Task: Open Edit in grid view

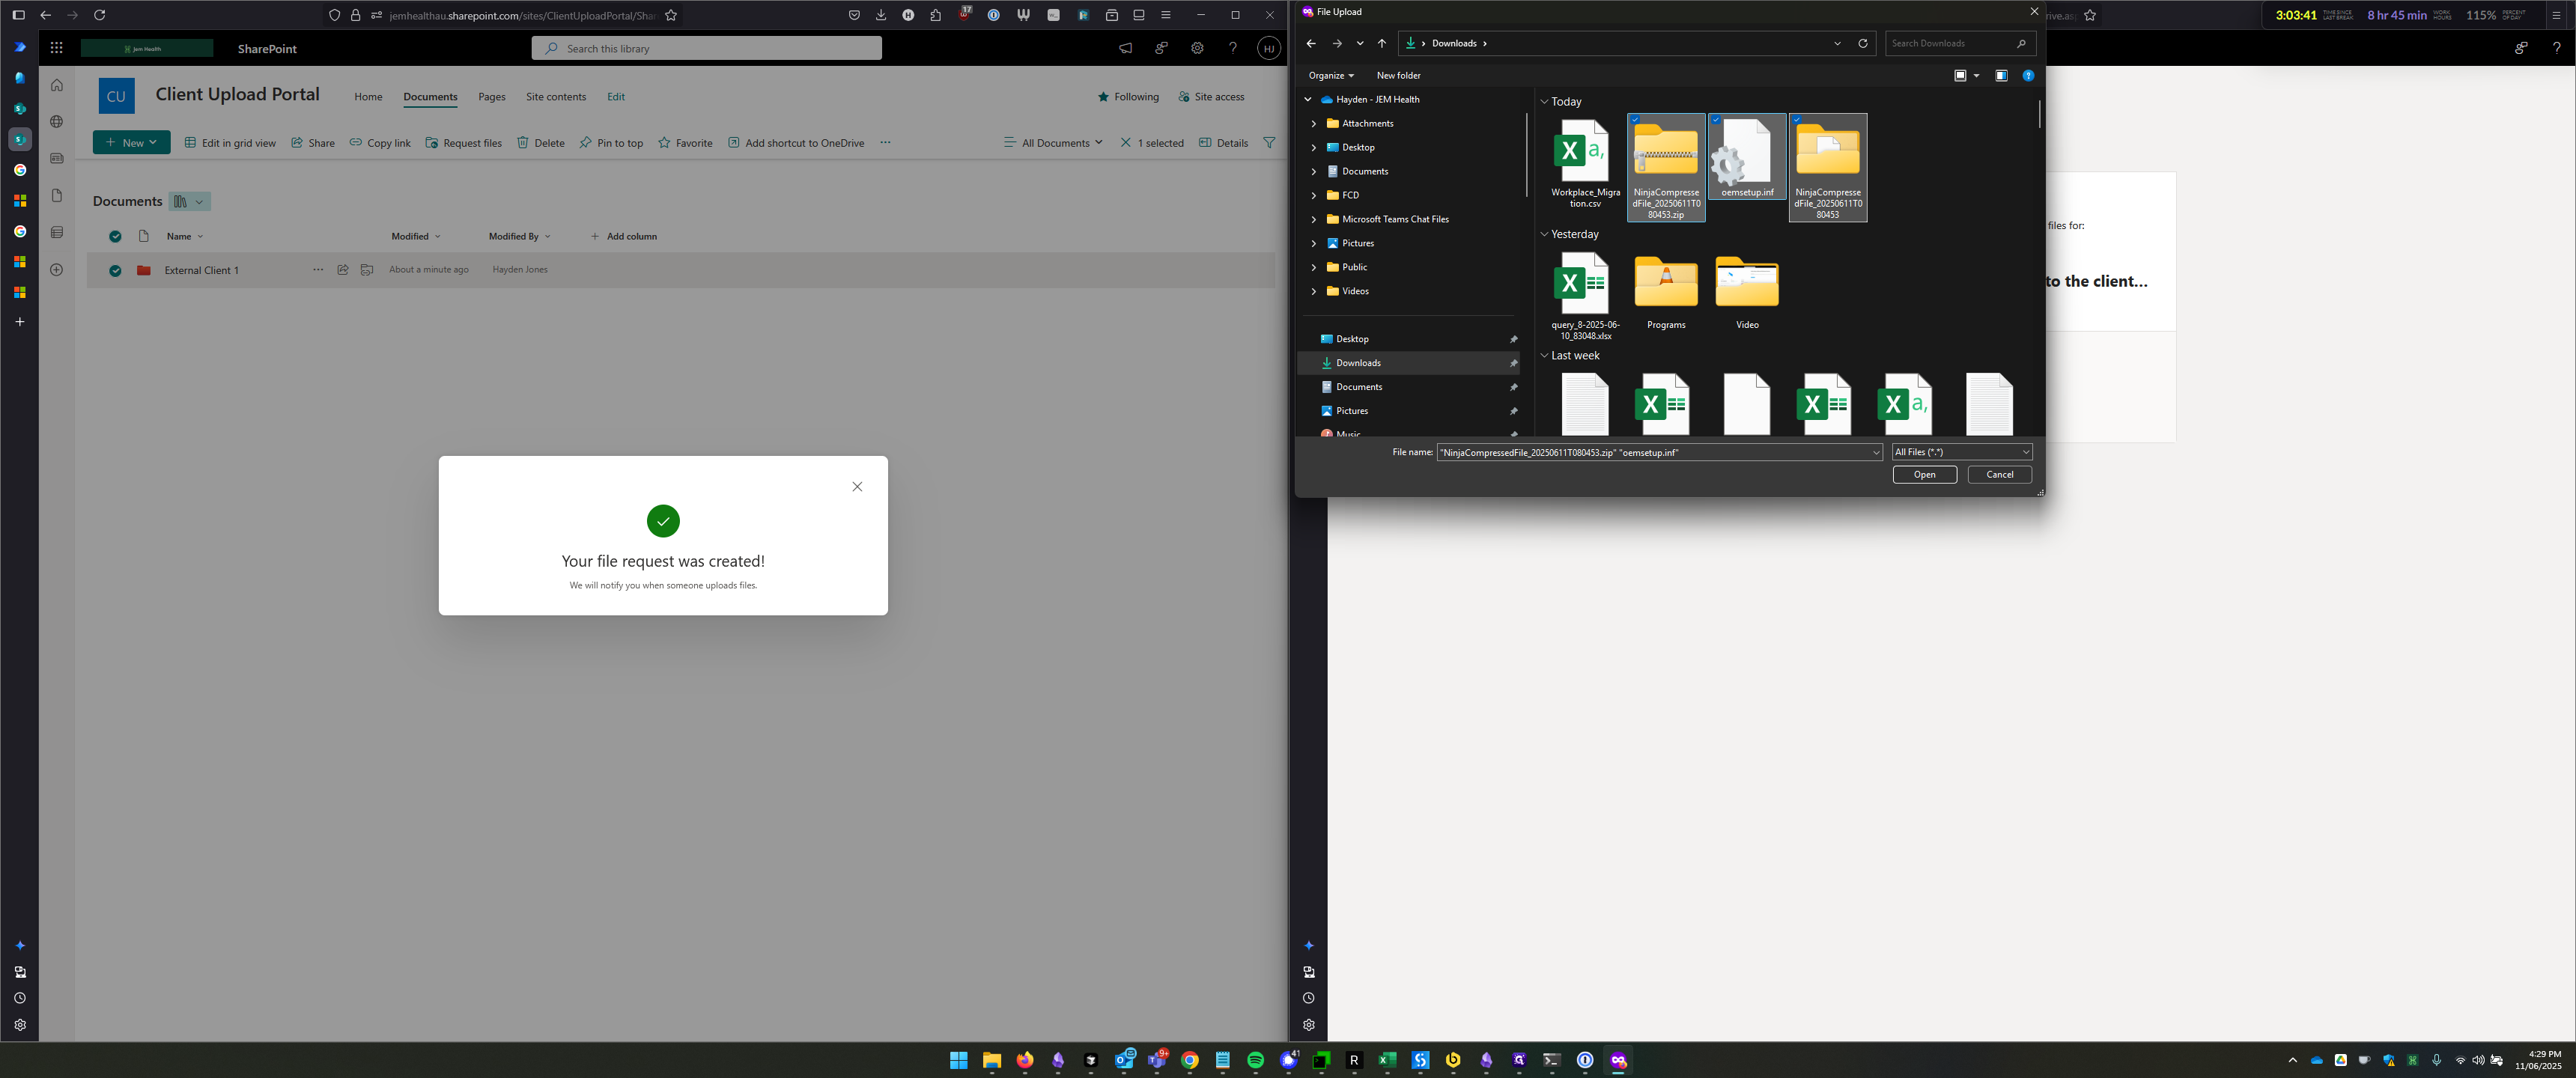Action: pyautogui.click(x=230, y=143)
